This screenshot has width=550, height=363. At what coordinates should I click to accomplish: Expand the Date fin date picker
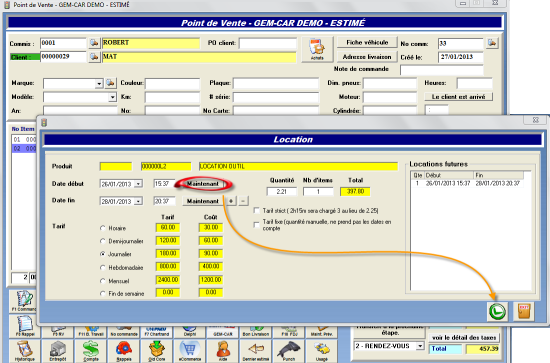pos(139,201)
